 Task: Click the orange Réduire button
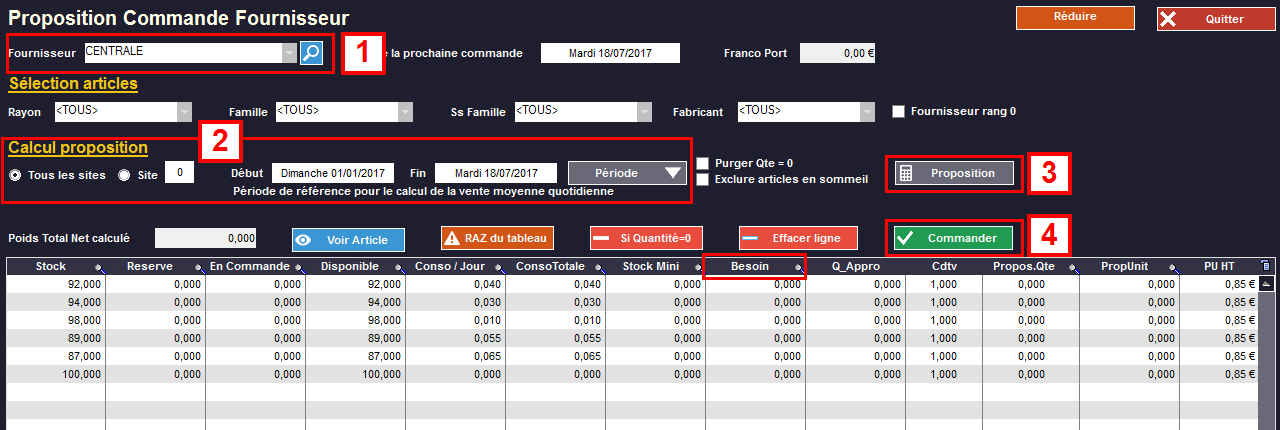click(x=1075, y=17)
